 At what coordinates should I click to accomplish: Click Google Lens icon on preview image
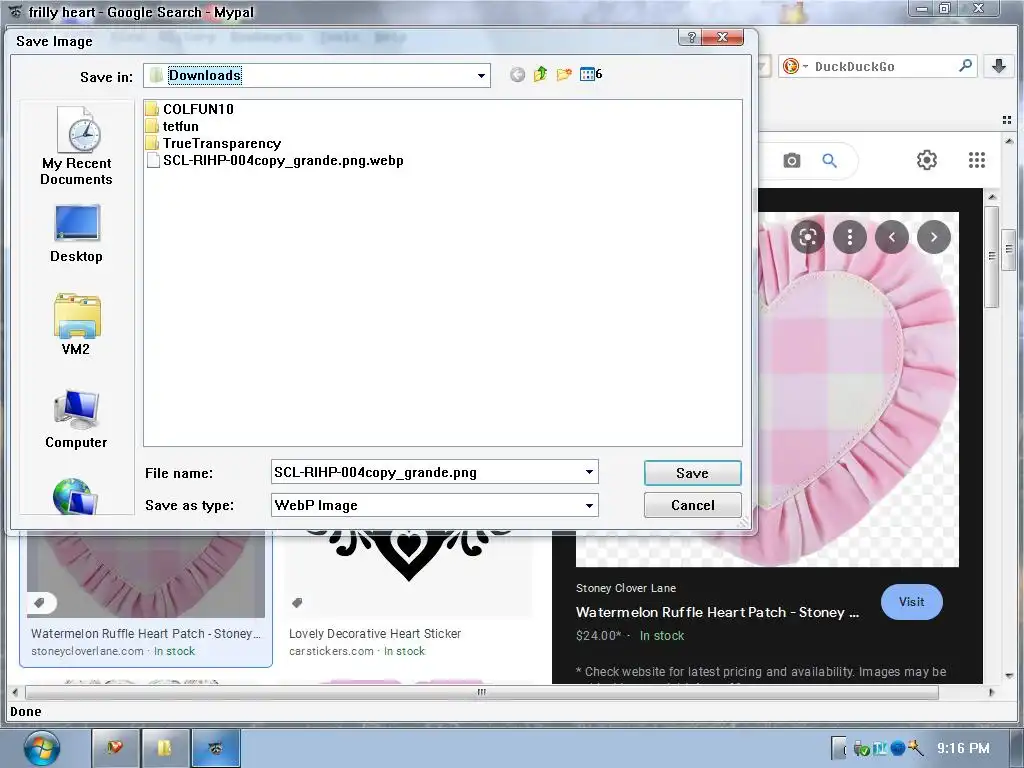point(808,237)
